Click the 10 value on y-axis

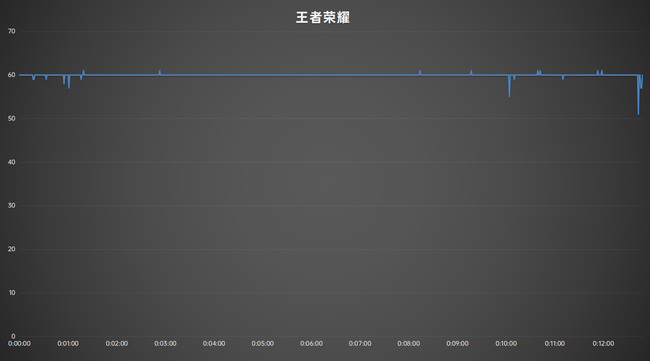(12, 293)
